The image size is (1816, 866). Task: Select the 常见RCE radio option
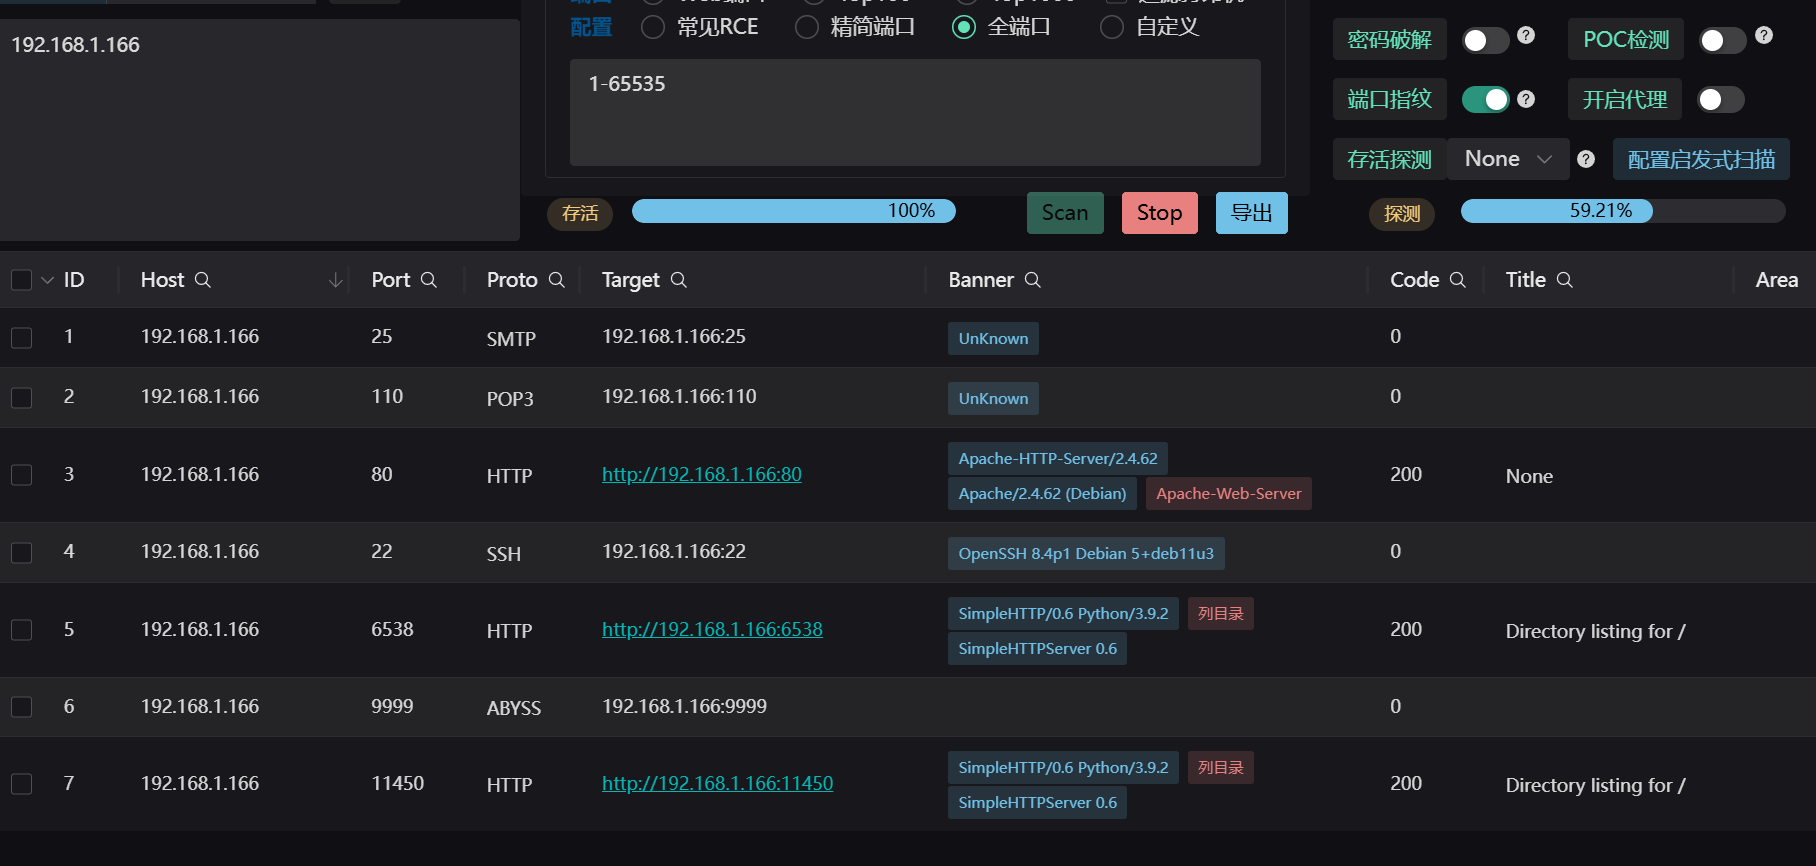click(x=653, y=27)
